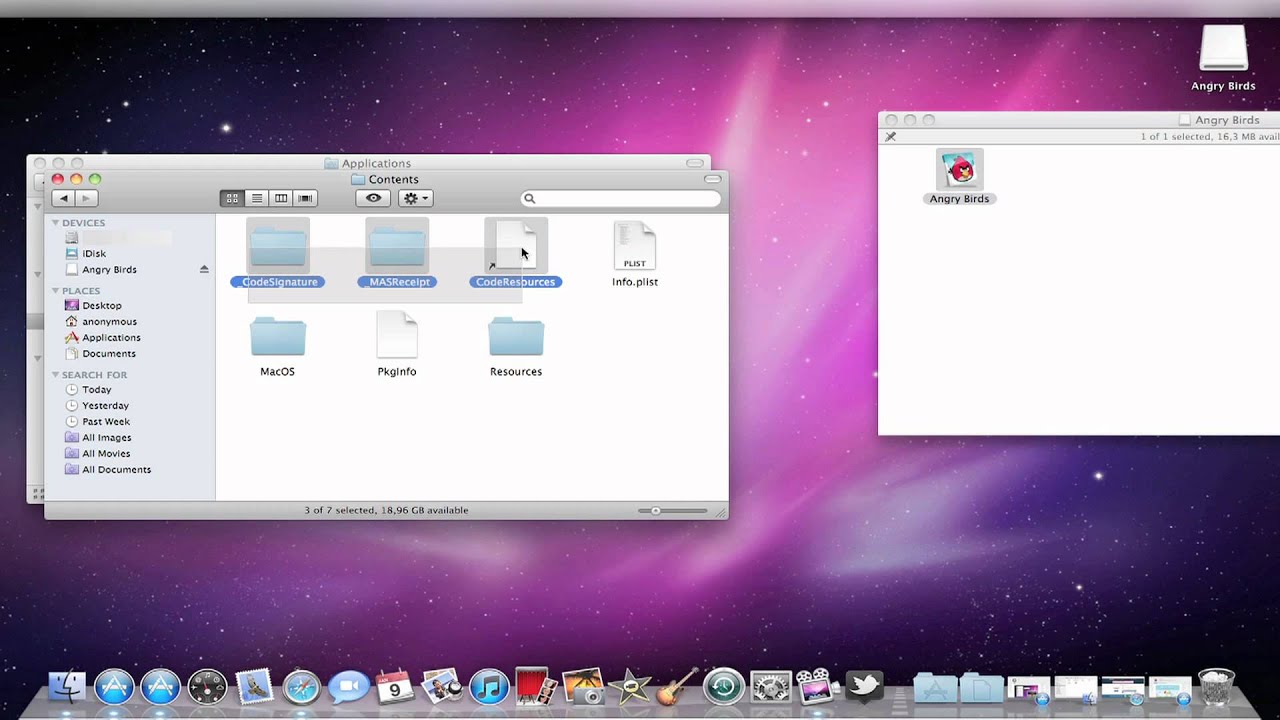Open Quick Look with the eye button
Image resolution: width=1280 pixels, height=720 pixels.
[x=374, y=199]
